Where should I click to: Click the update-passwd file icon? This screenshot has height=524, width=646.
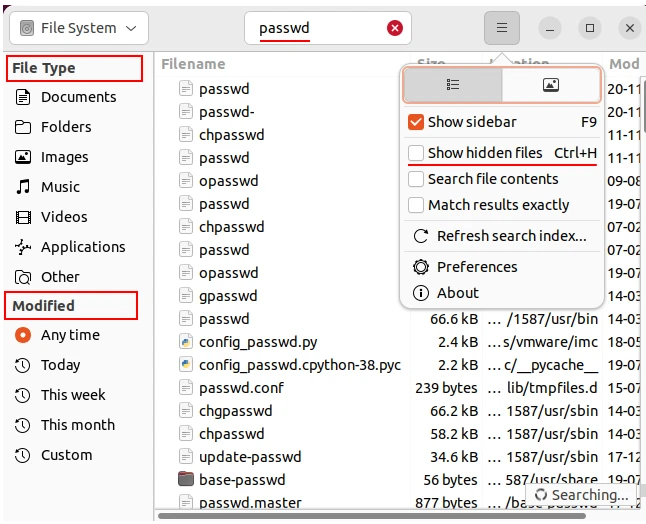[x=186, y=456]
